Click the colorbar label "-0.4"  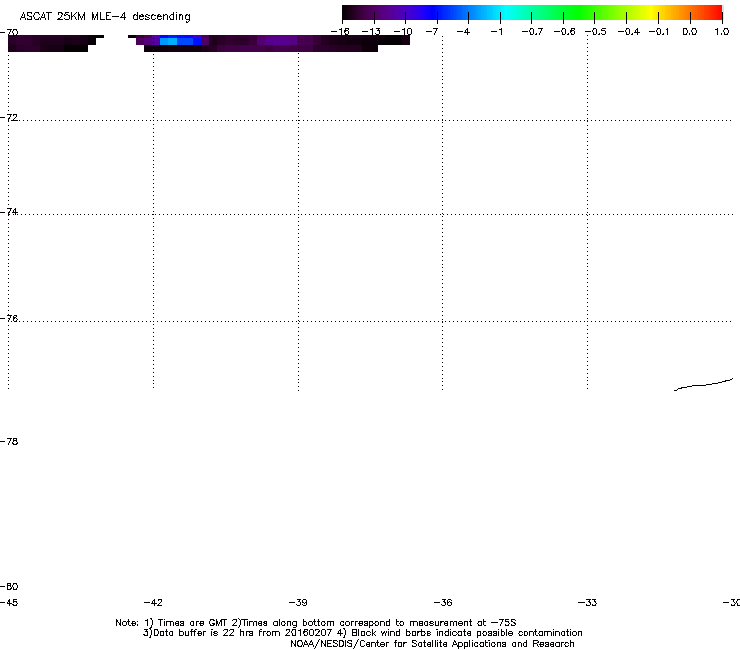629,32
